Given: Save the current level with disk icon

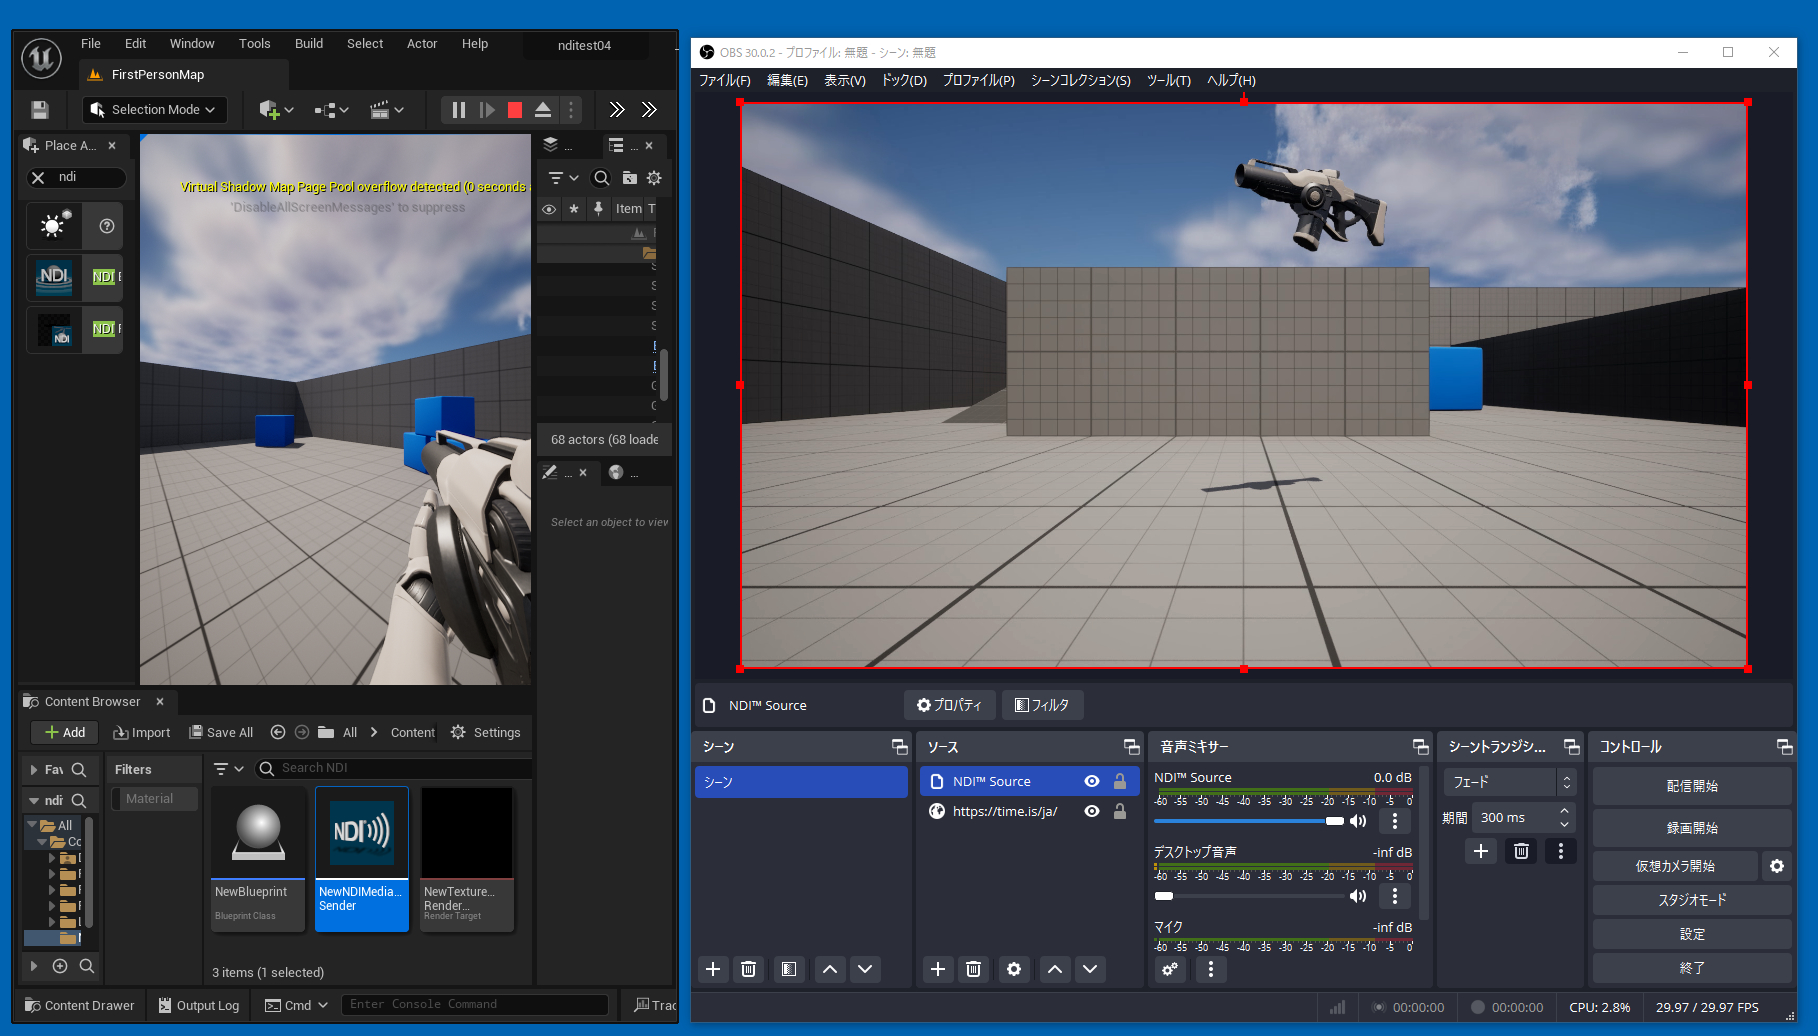Looking at the screenshot, I should click(40, 110).
